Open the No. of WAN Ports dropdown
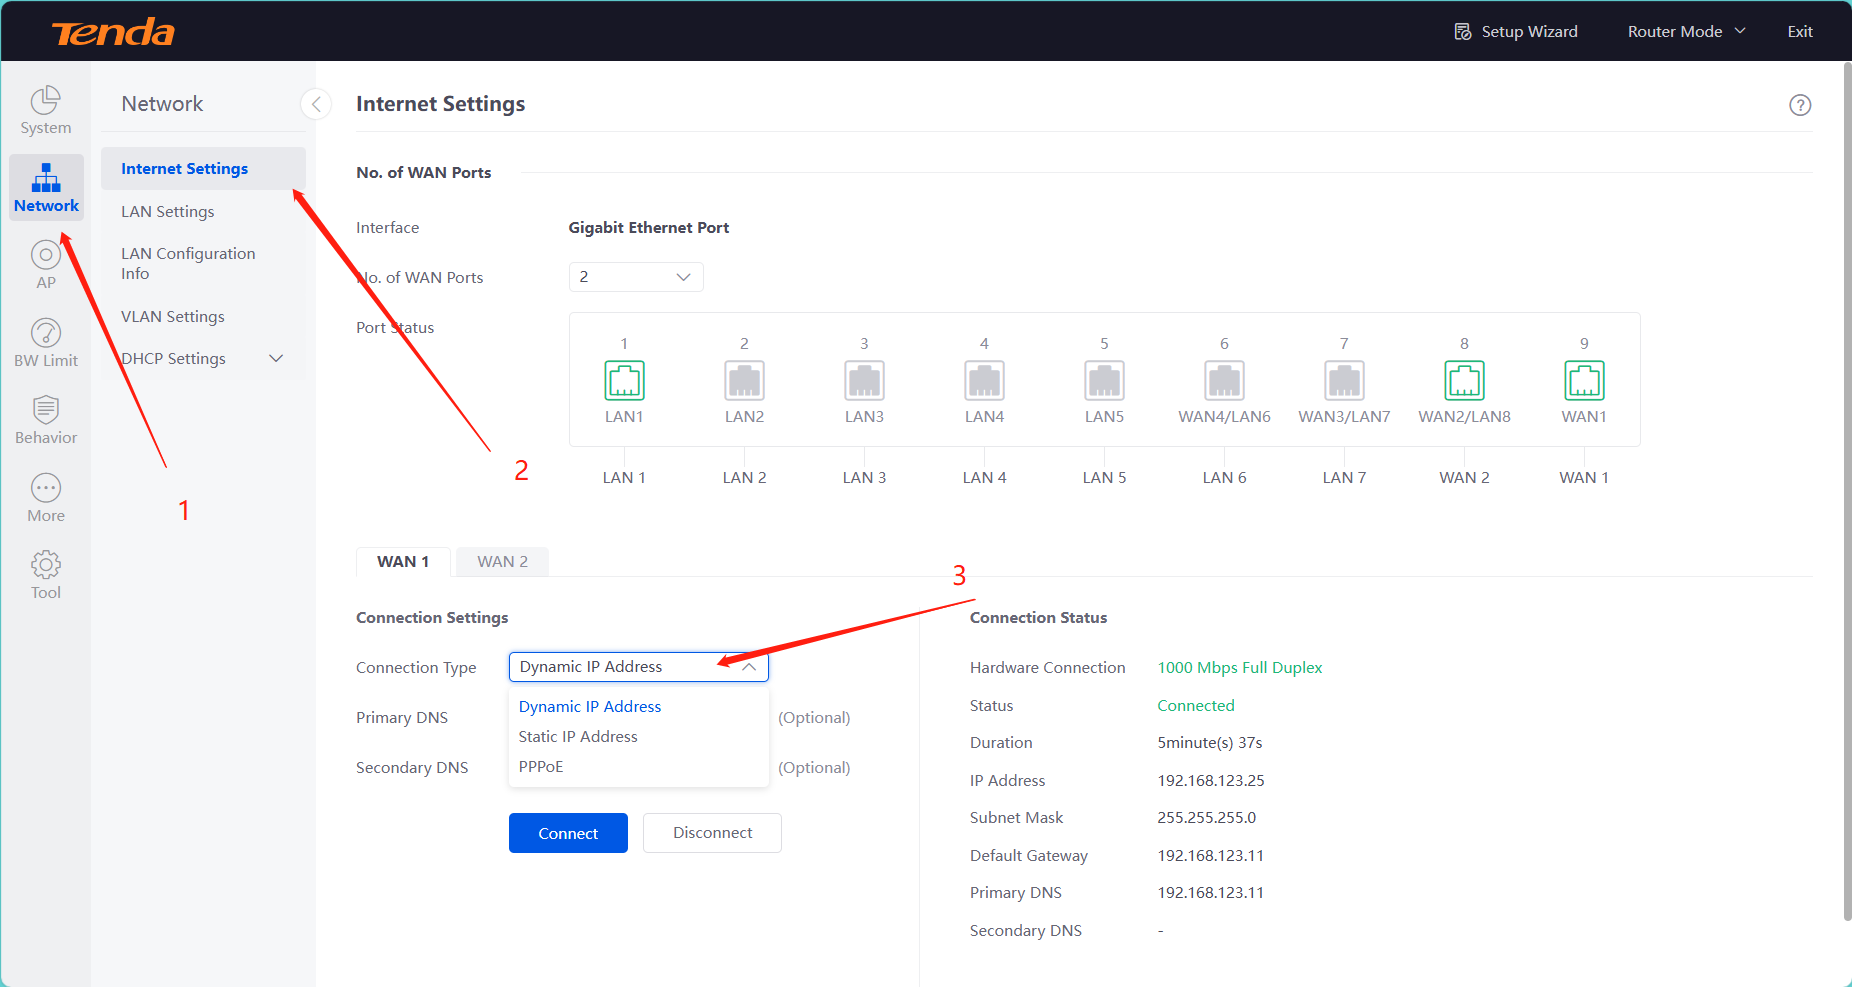The image size is (1852, 987). pyautogui.click(x=636, y=277)
